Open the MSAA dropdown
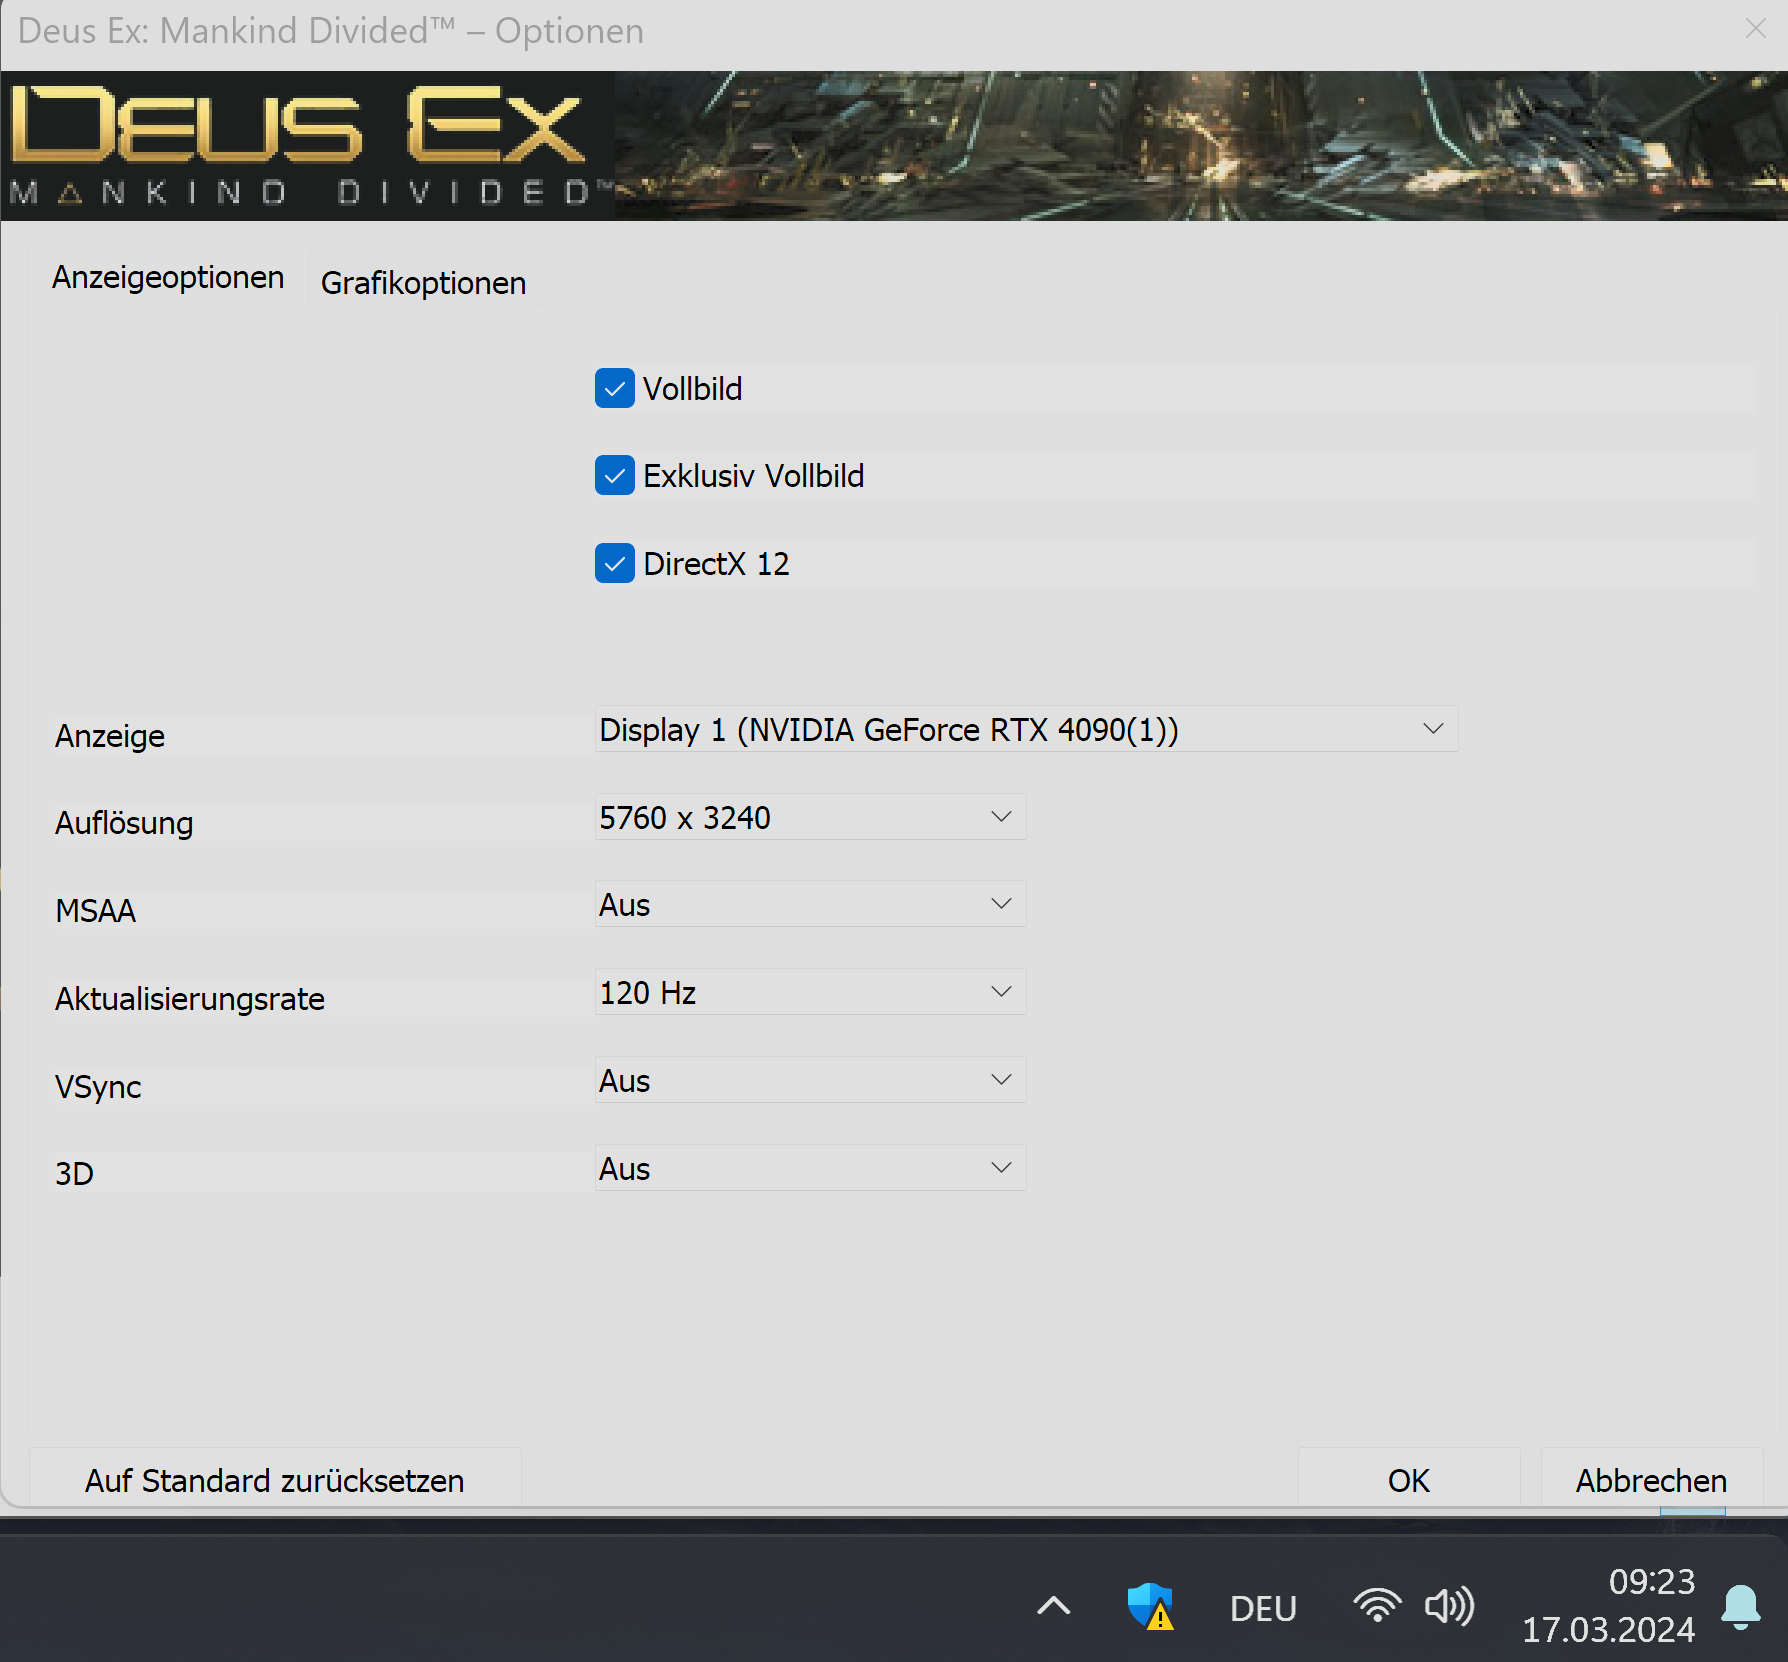The height and width of the screenshot is (1662, 1788). click(x=810, y=904)
